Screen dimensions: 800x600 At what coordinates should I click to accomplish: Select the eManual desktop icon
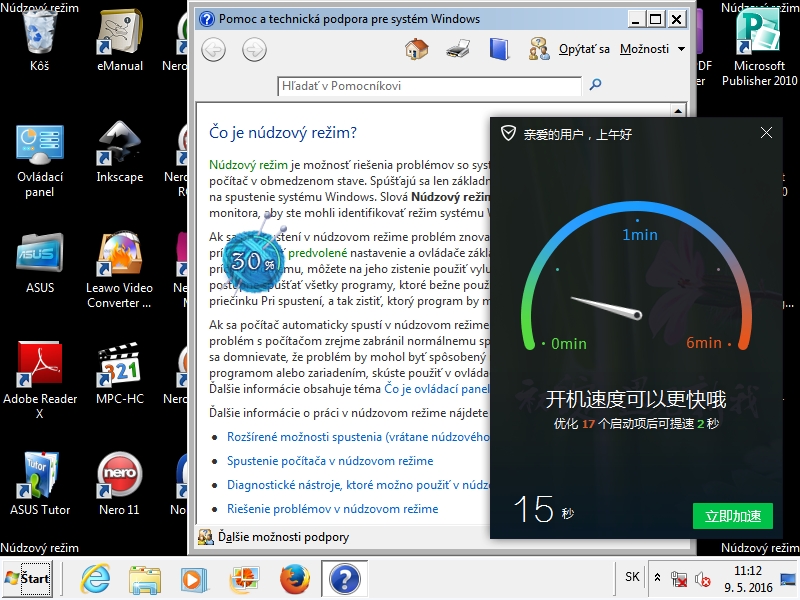coord(120,41)
